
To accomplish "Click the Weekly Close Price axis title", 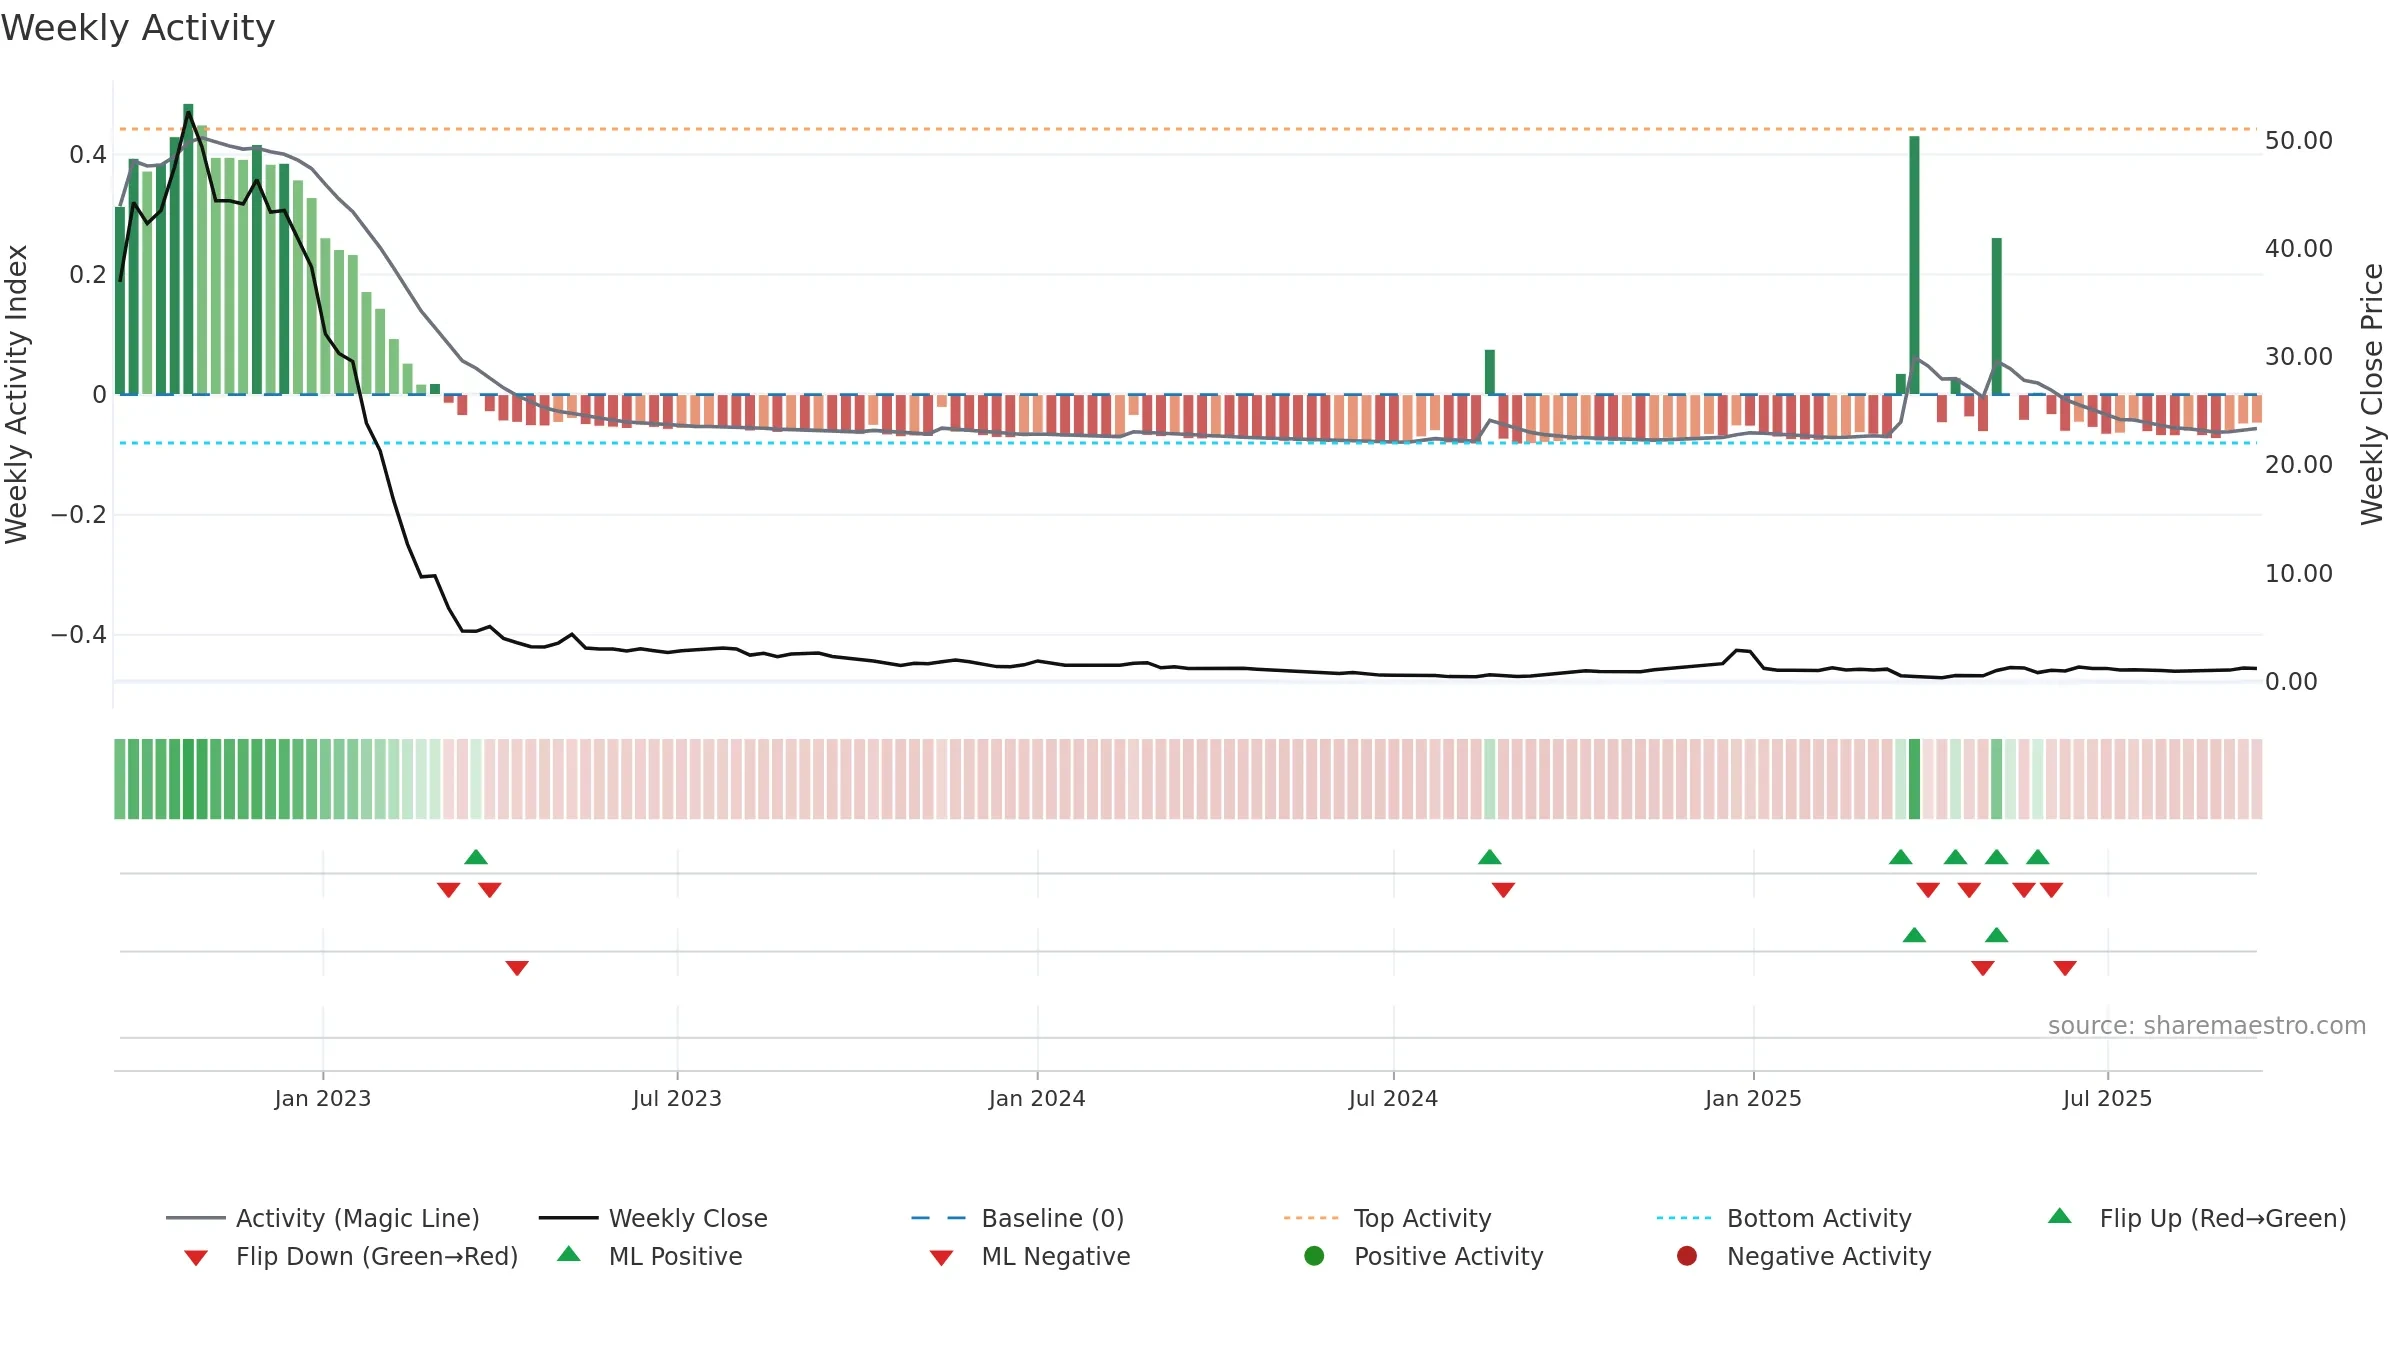I will [2372, 394].
